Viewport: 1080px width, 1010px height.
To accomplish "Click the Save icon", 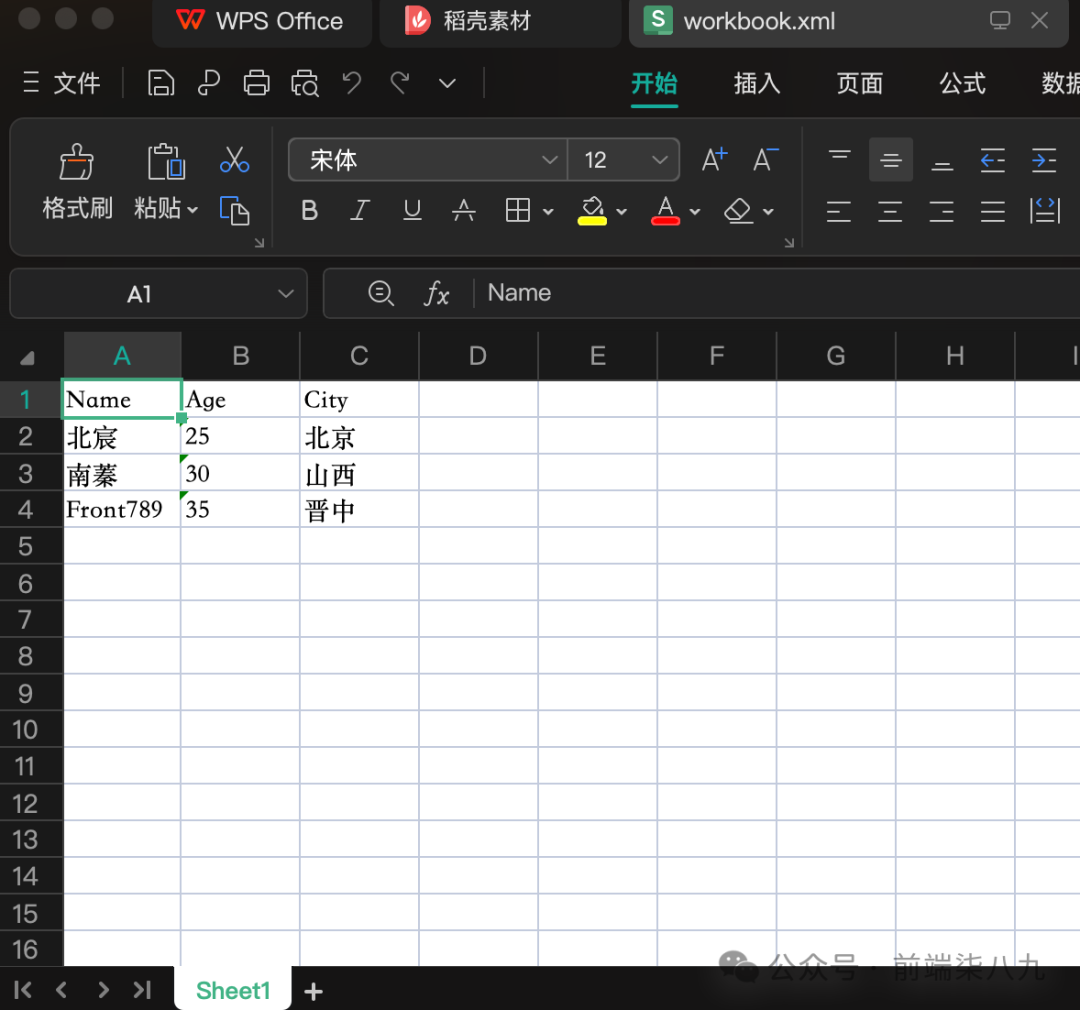I will click(x=160, y=83).
